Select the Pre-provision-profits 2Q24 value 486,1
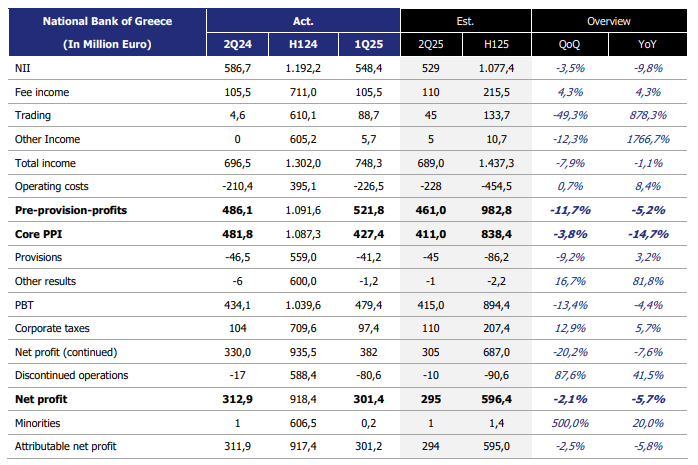 click(237, 210)
